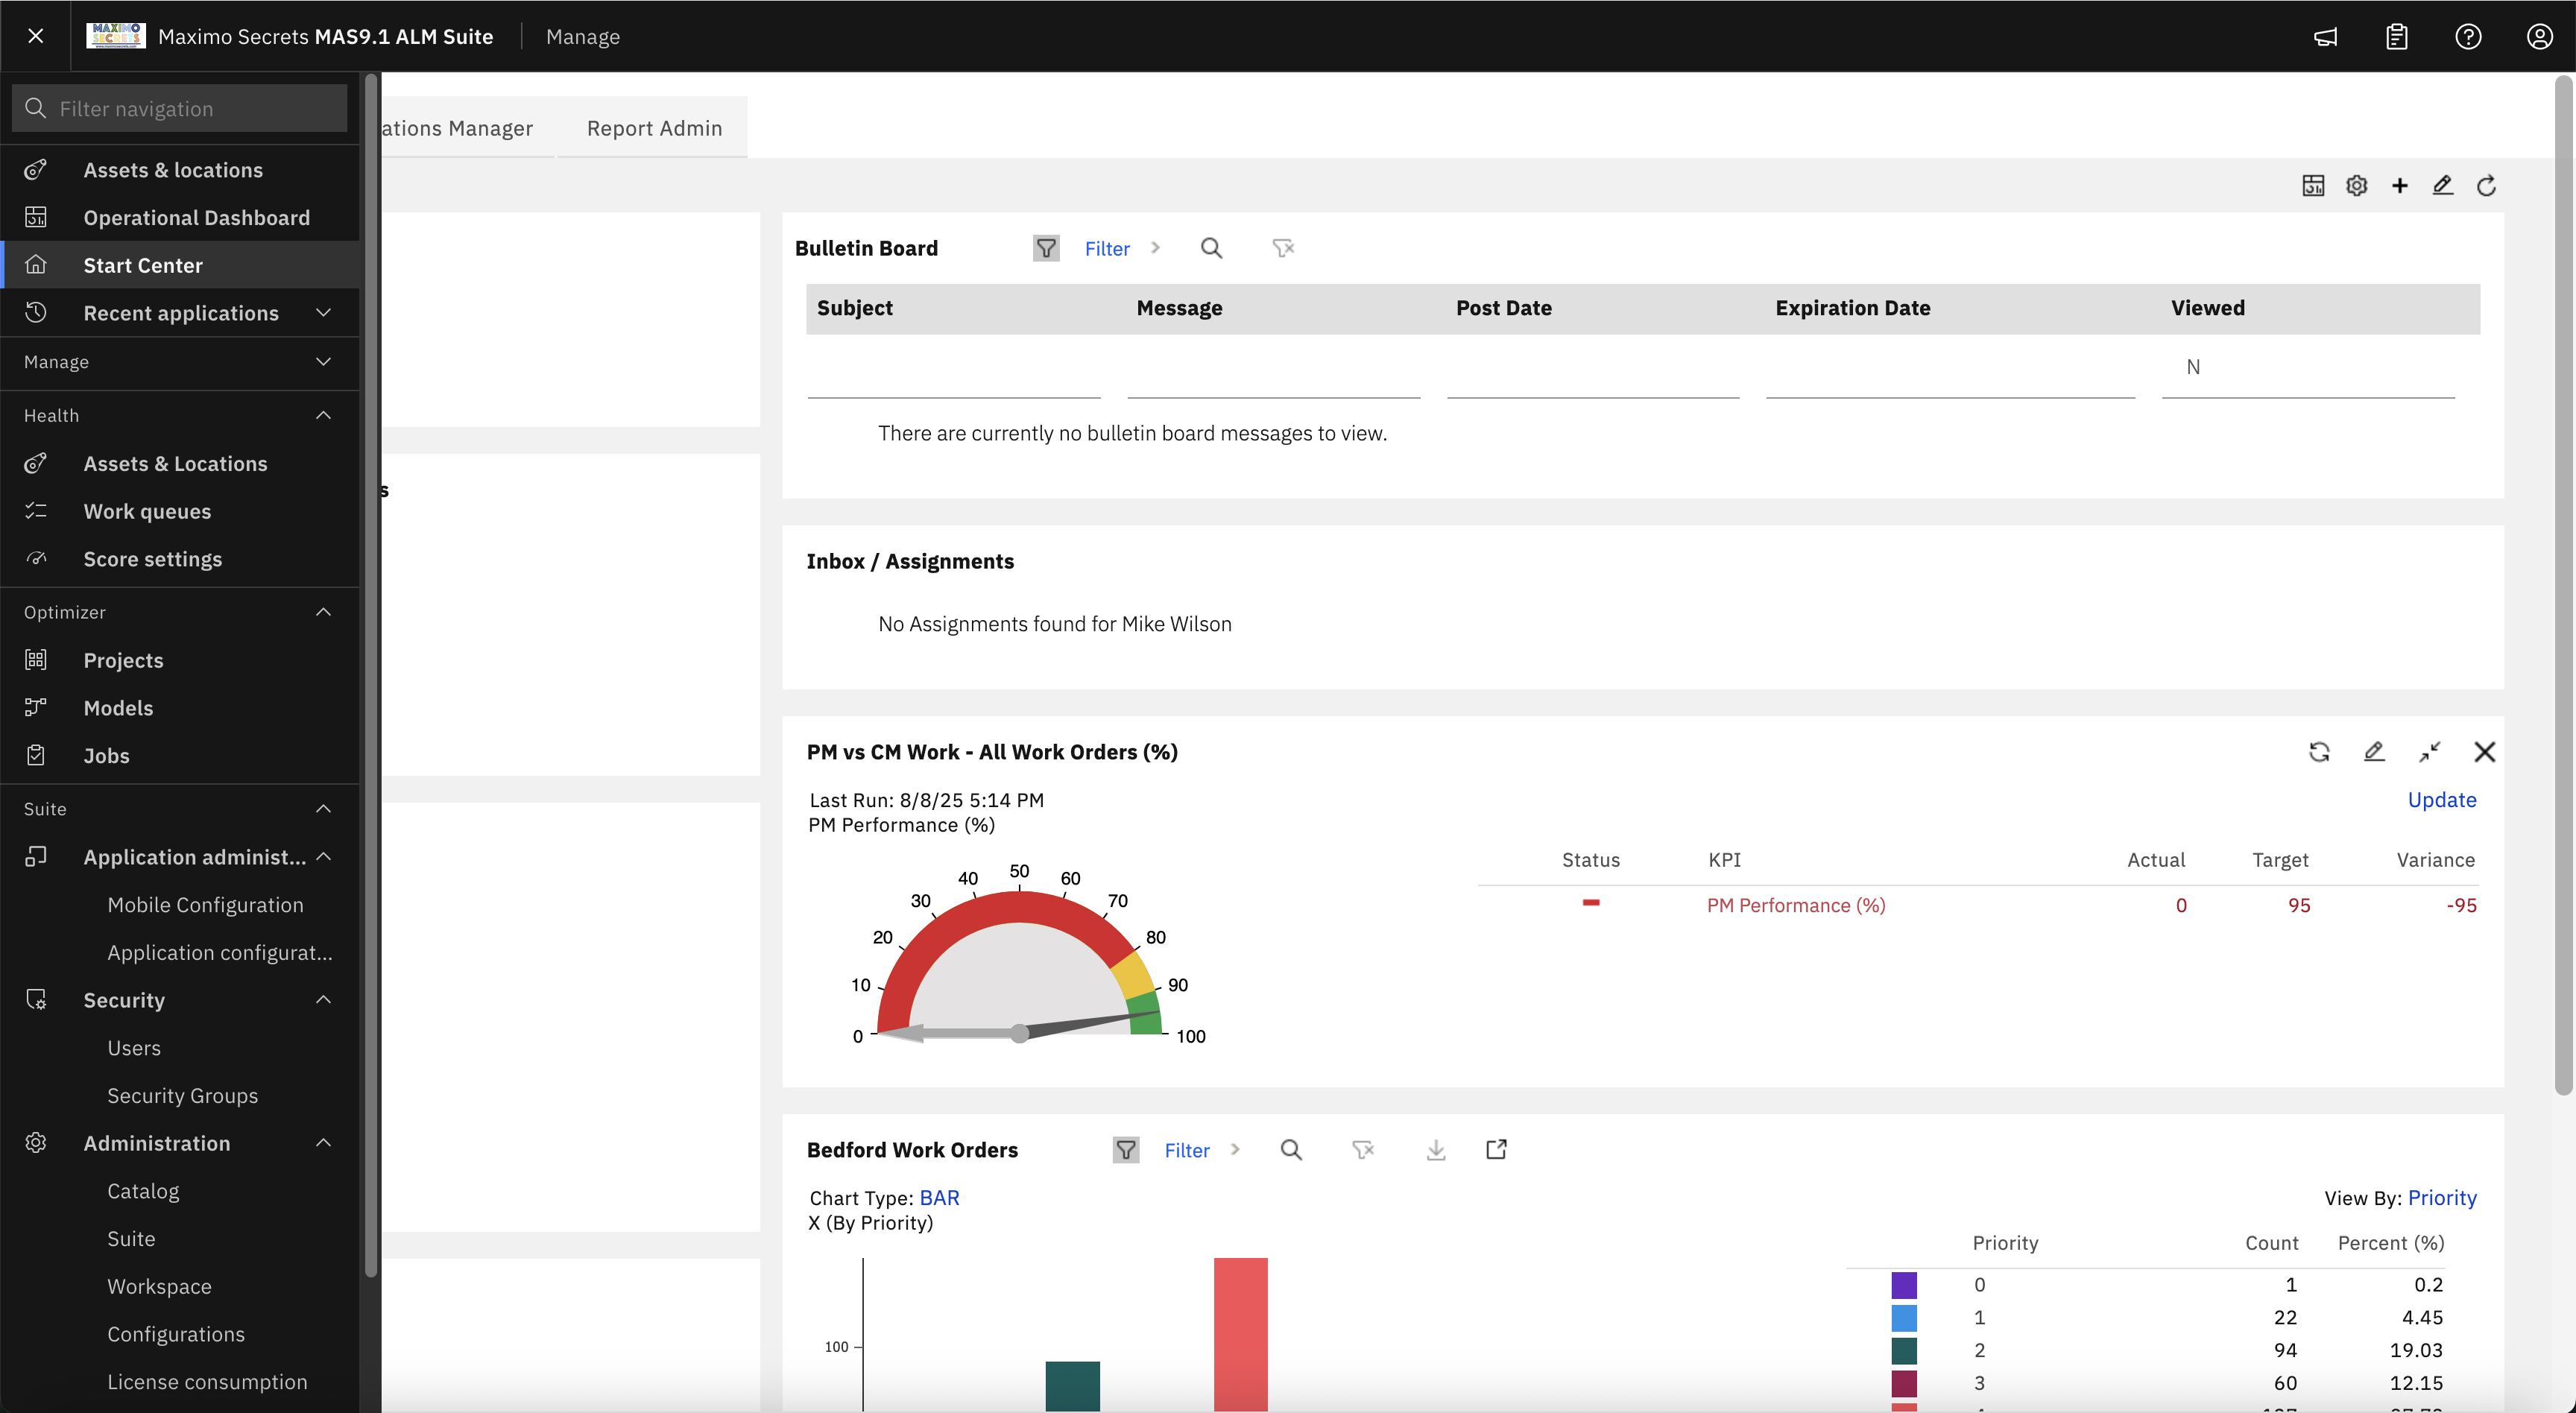Toggle the Bedford Work Orders filter
The image size is (2576, 1413).
[x=1125, y=1150]
